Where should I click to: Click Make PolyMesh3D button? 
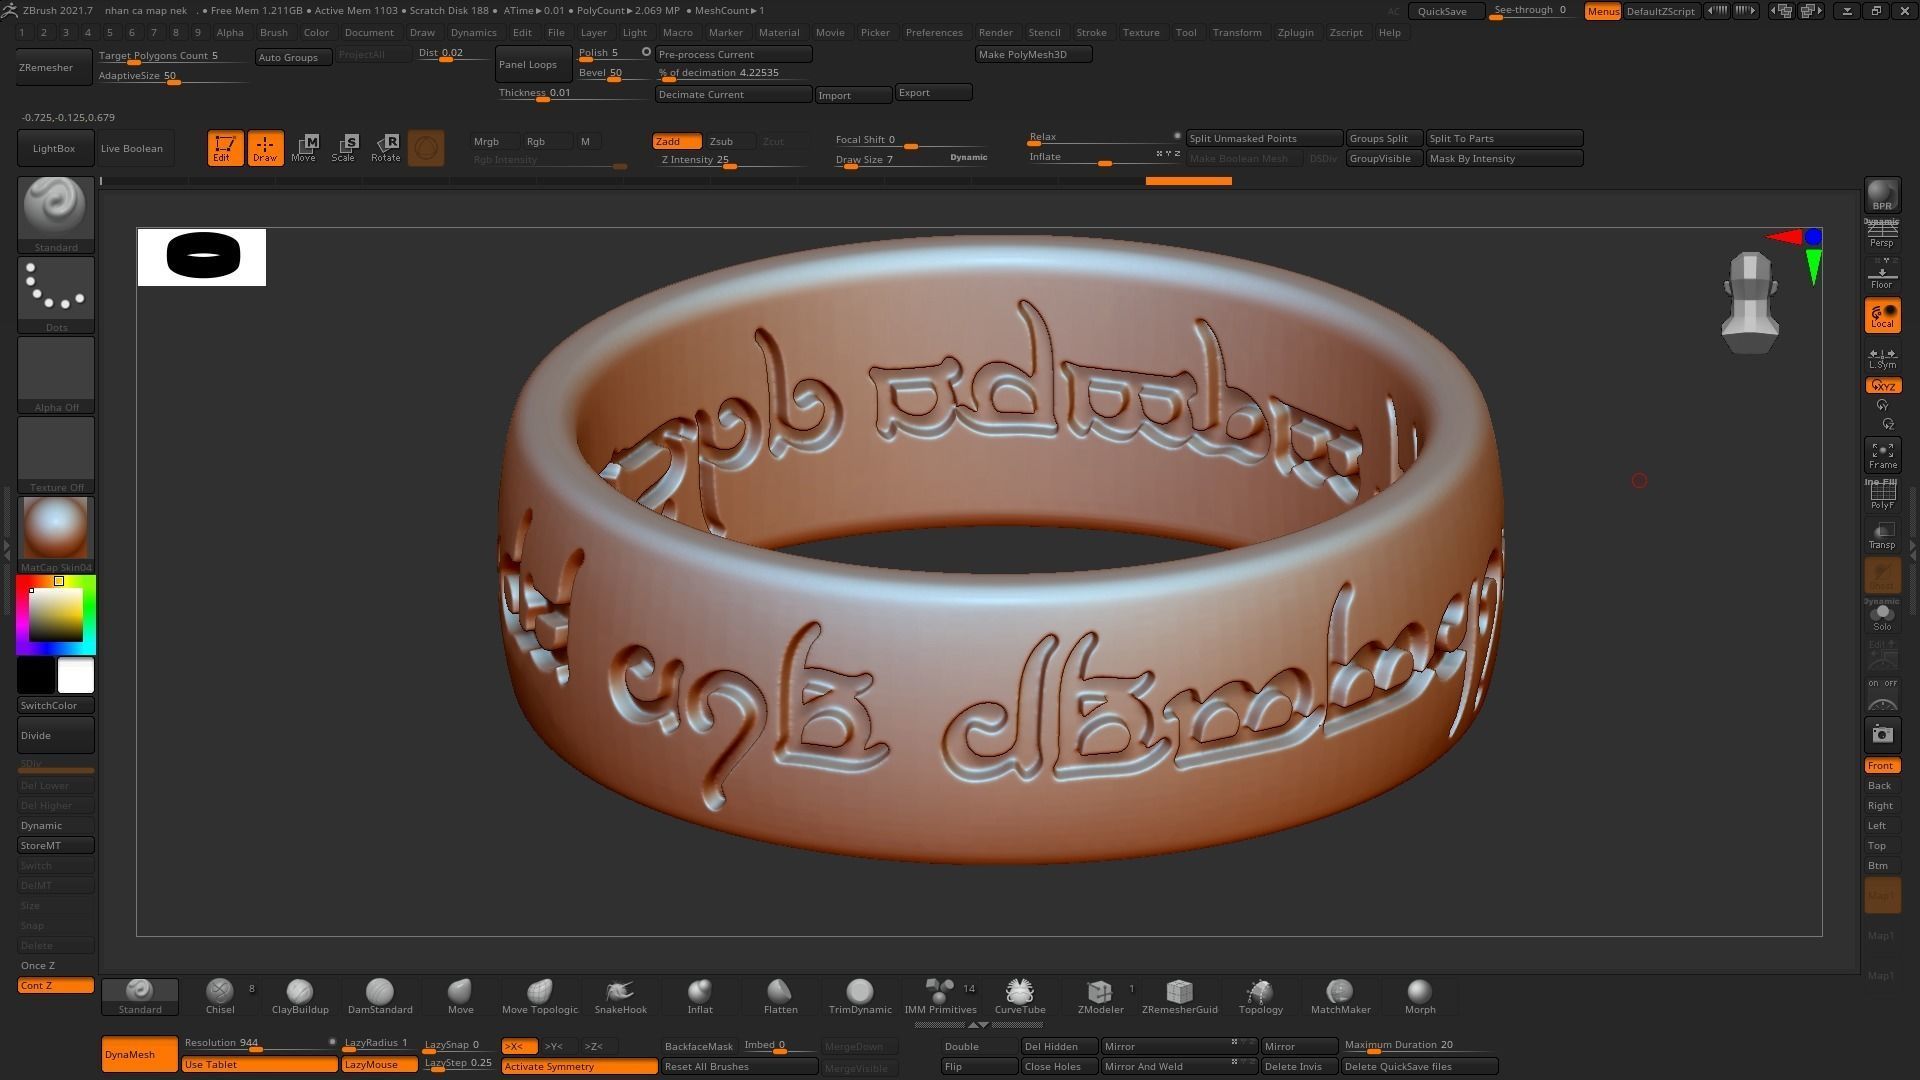pos(1033,54)
